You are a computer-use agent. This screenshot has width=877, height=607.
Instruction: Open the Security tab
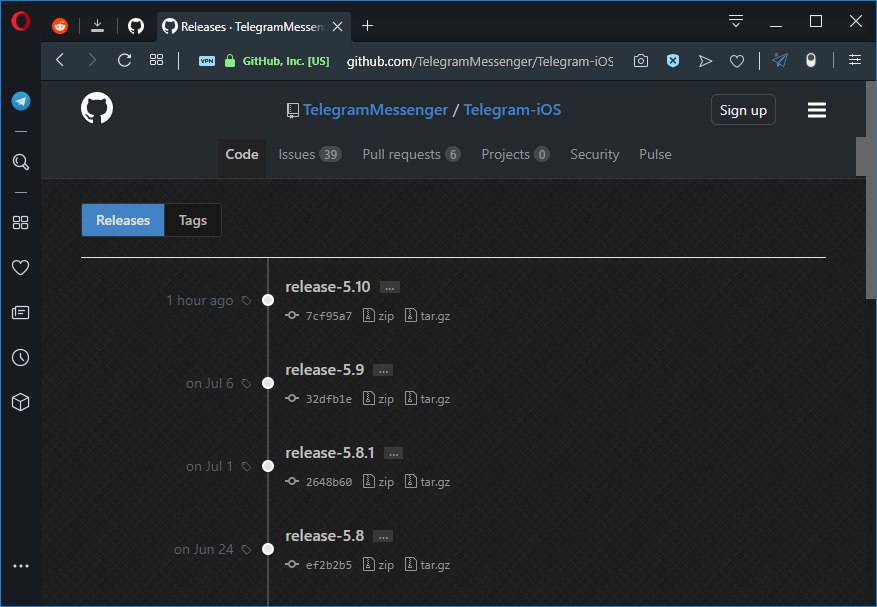(x=594, y=154)
